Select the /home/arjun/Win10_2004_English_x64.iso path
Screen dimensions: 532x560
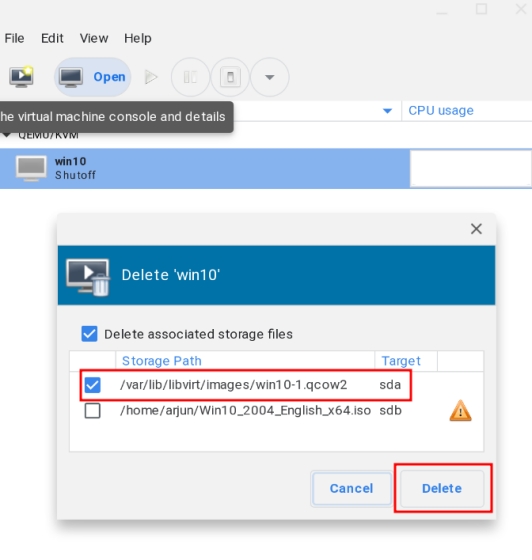coord(245,411)
